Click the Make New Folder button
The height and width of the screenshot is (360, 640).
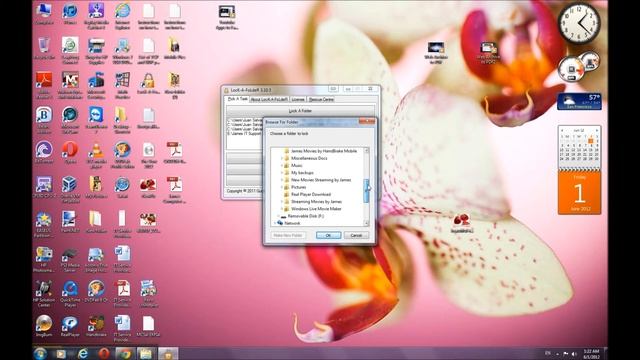coord(288,236)
